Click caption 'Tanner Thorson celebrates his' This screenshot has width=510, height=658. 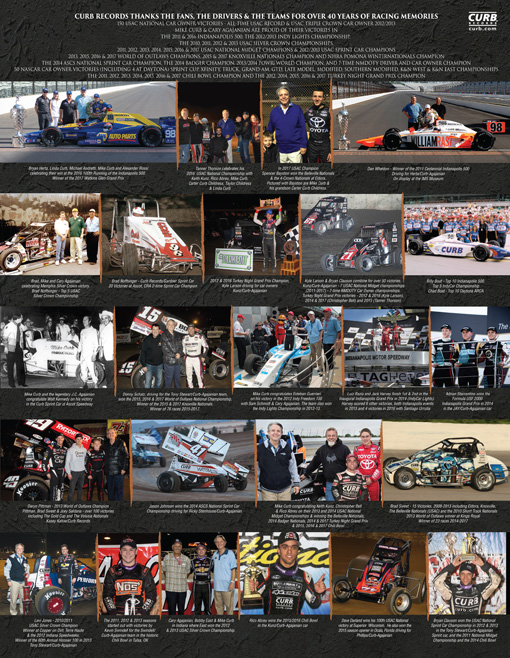[x=219, y=178]
